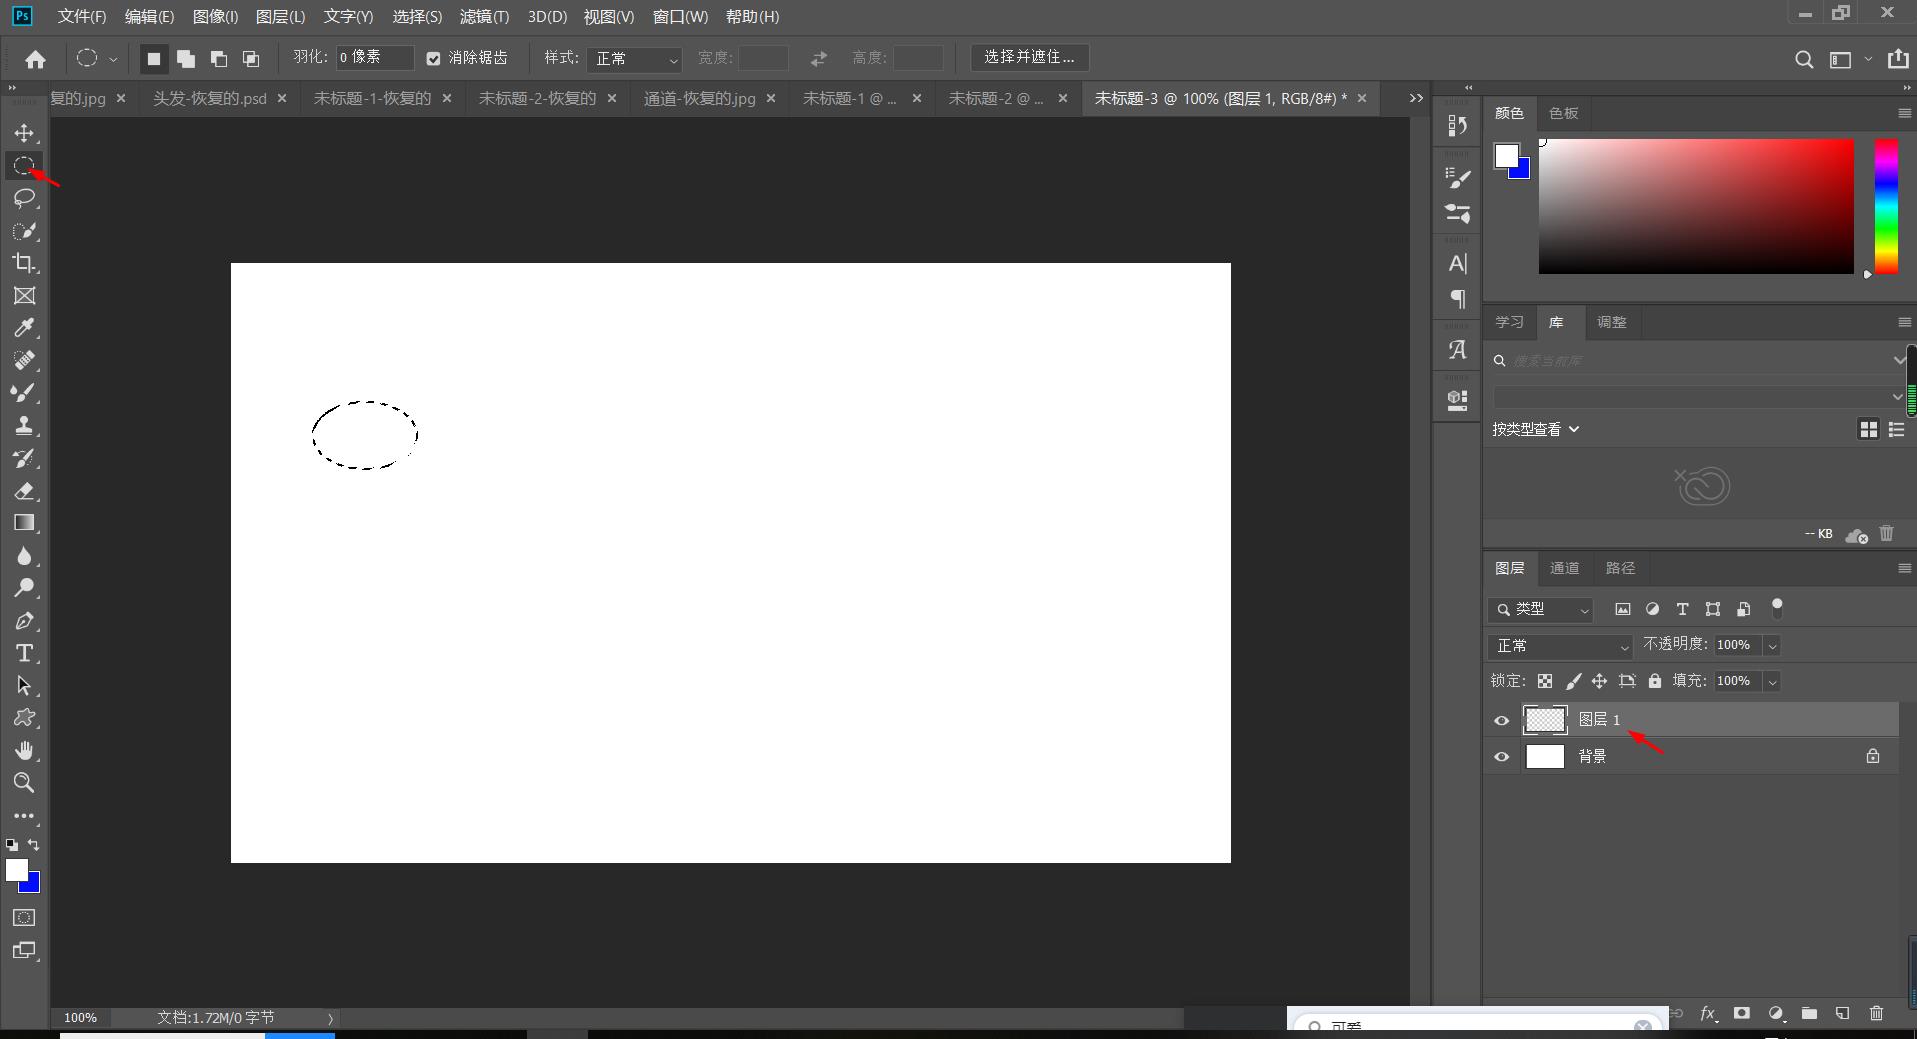
Task: Click the new group folder icon
Action: [1809, 1013]
